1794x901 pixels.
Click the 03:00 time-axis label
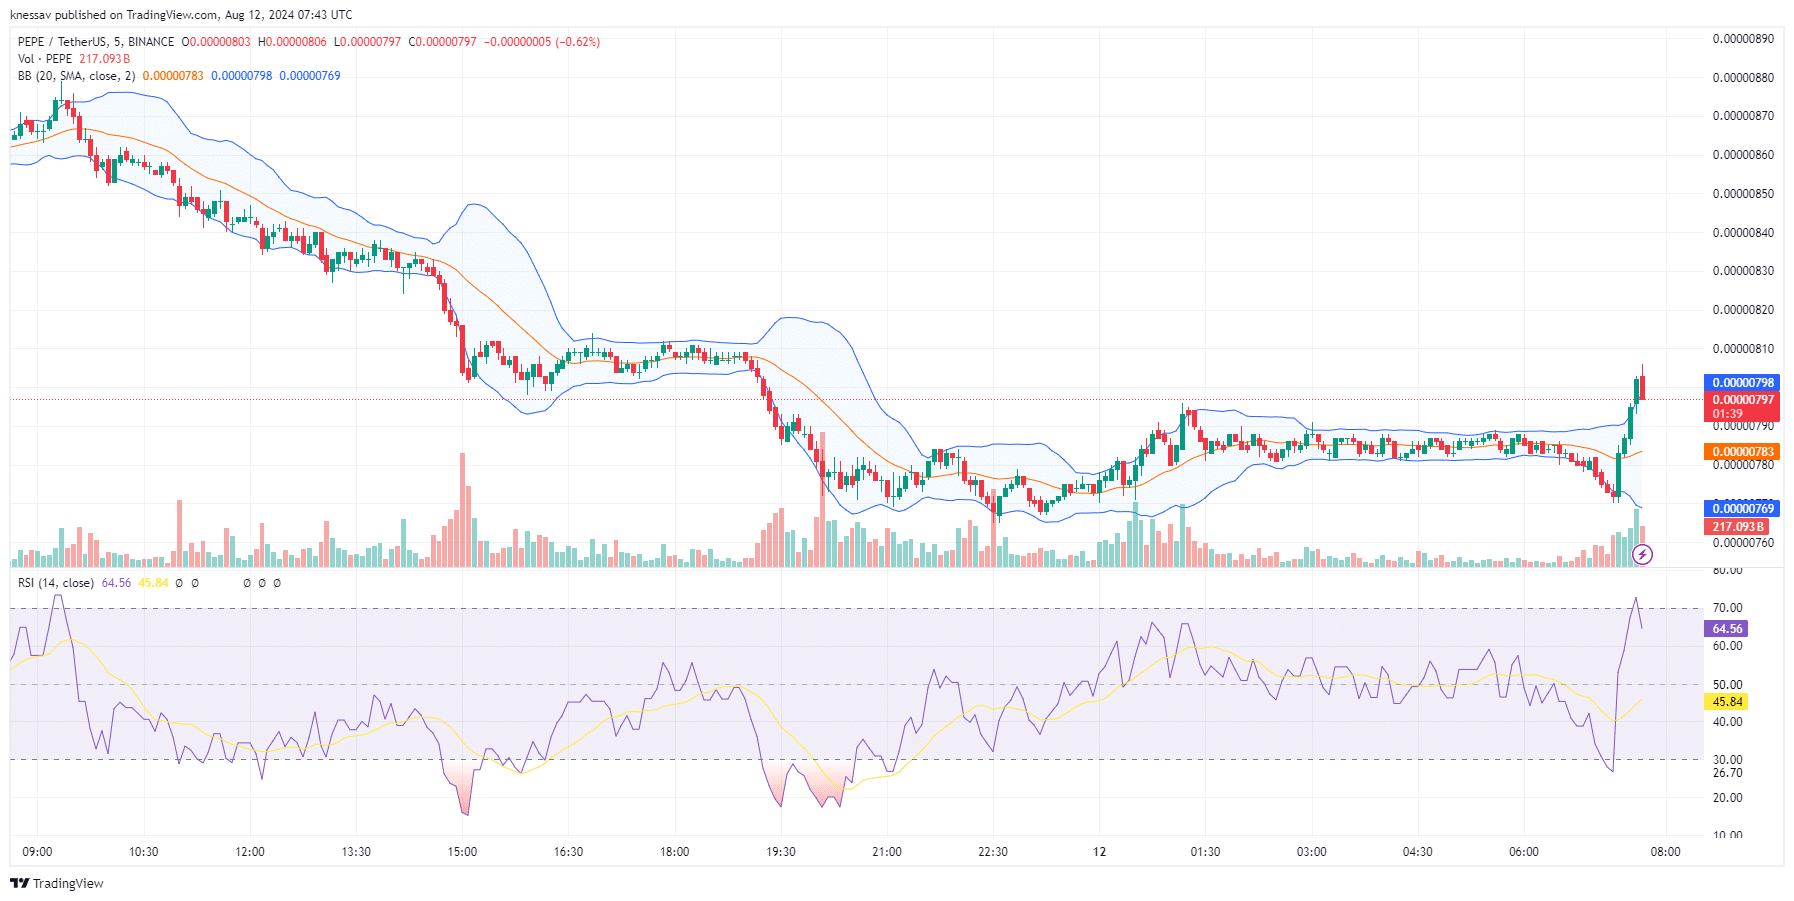click(x=1312, y=852)
